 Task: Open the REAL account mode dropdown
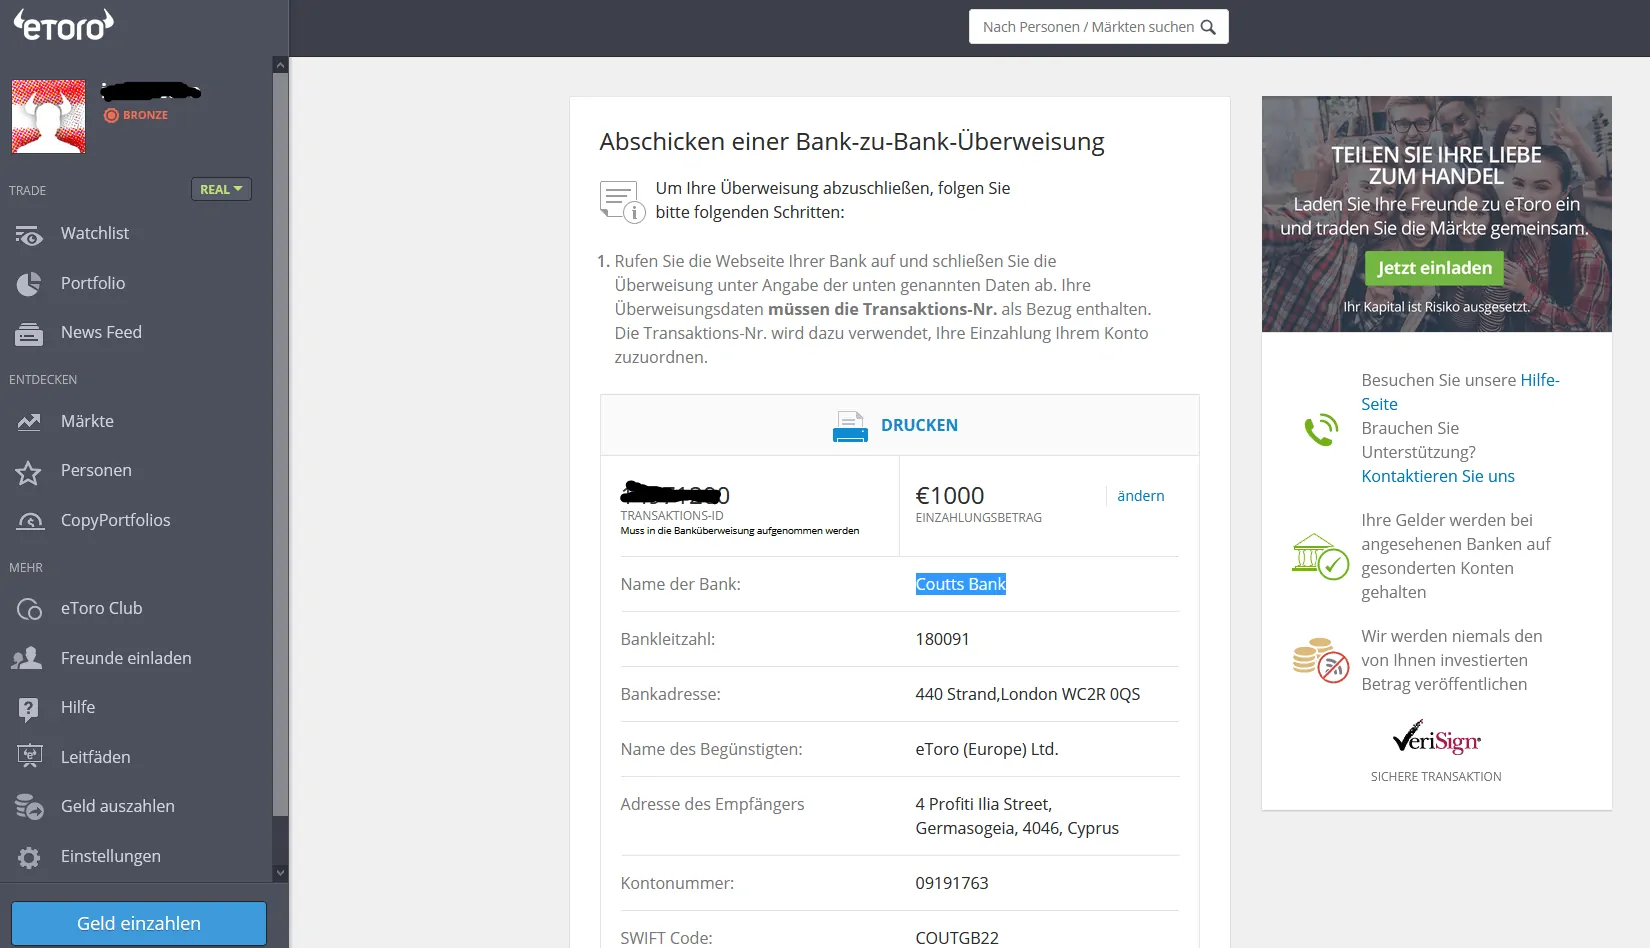[221, 189]
